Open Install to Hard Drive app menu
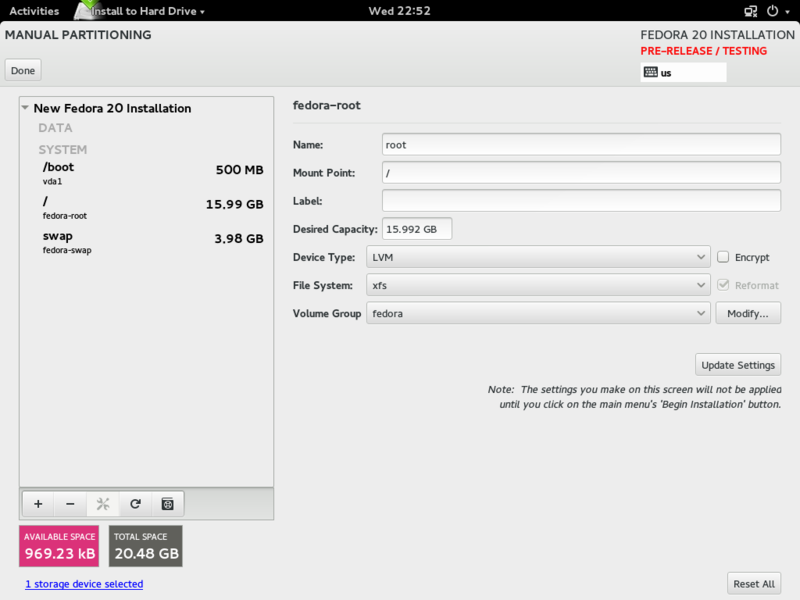This screenshot has height=600, width=800. (x=148, y=11)
